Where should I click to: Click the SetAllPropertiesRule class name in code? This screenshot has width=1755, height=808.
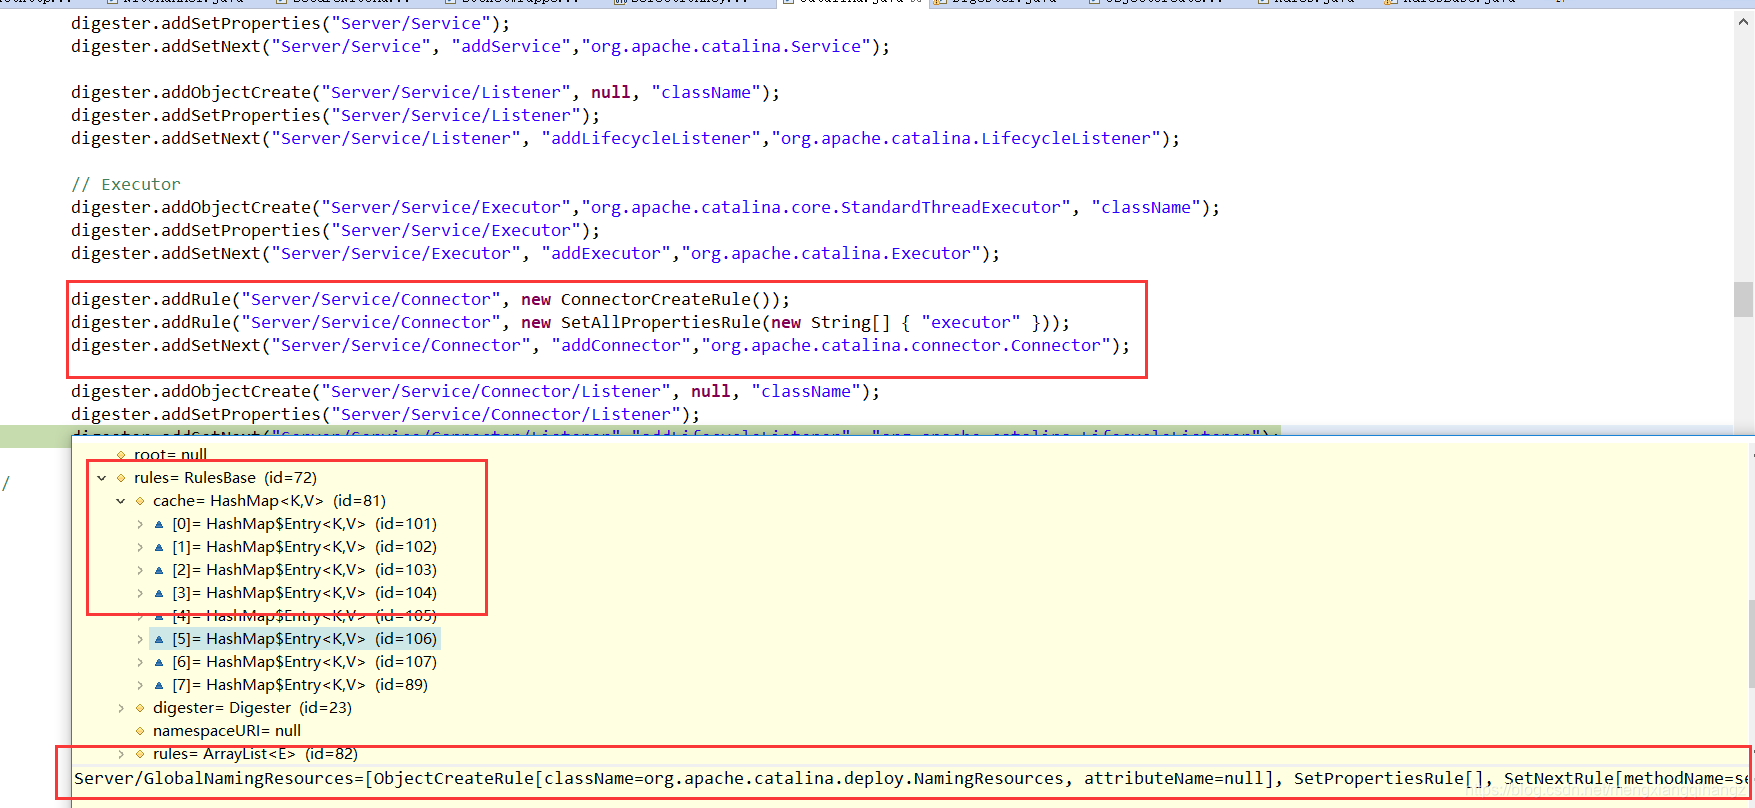click(x=660, y=323)
